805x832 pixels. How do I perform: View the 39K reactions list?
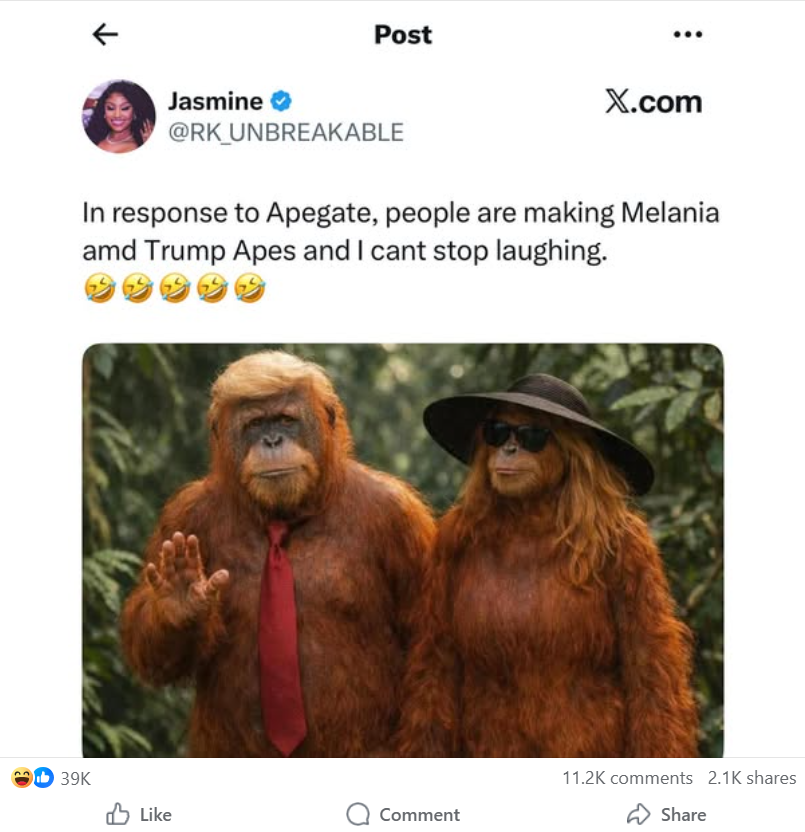click(x=76, y=778)
